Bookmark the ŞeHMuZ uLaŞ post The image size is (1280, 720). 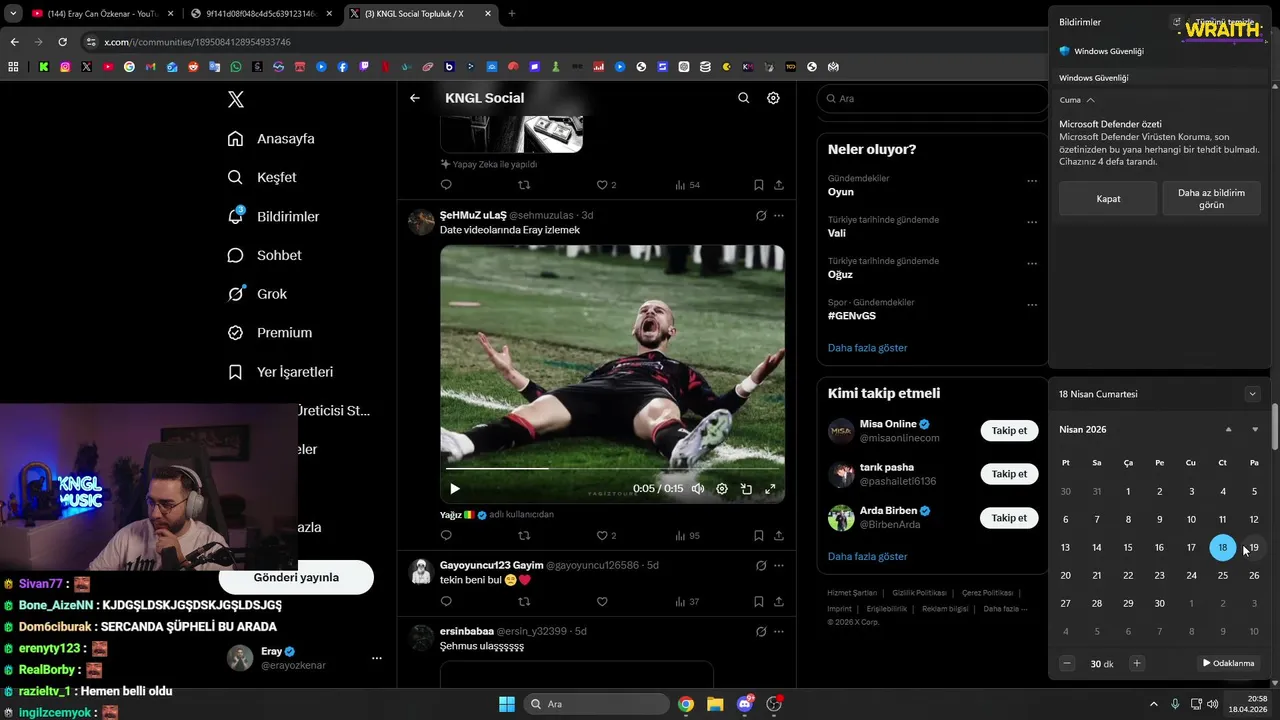759,535
